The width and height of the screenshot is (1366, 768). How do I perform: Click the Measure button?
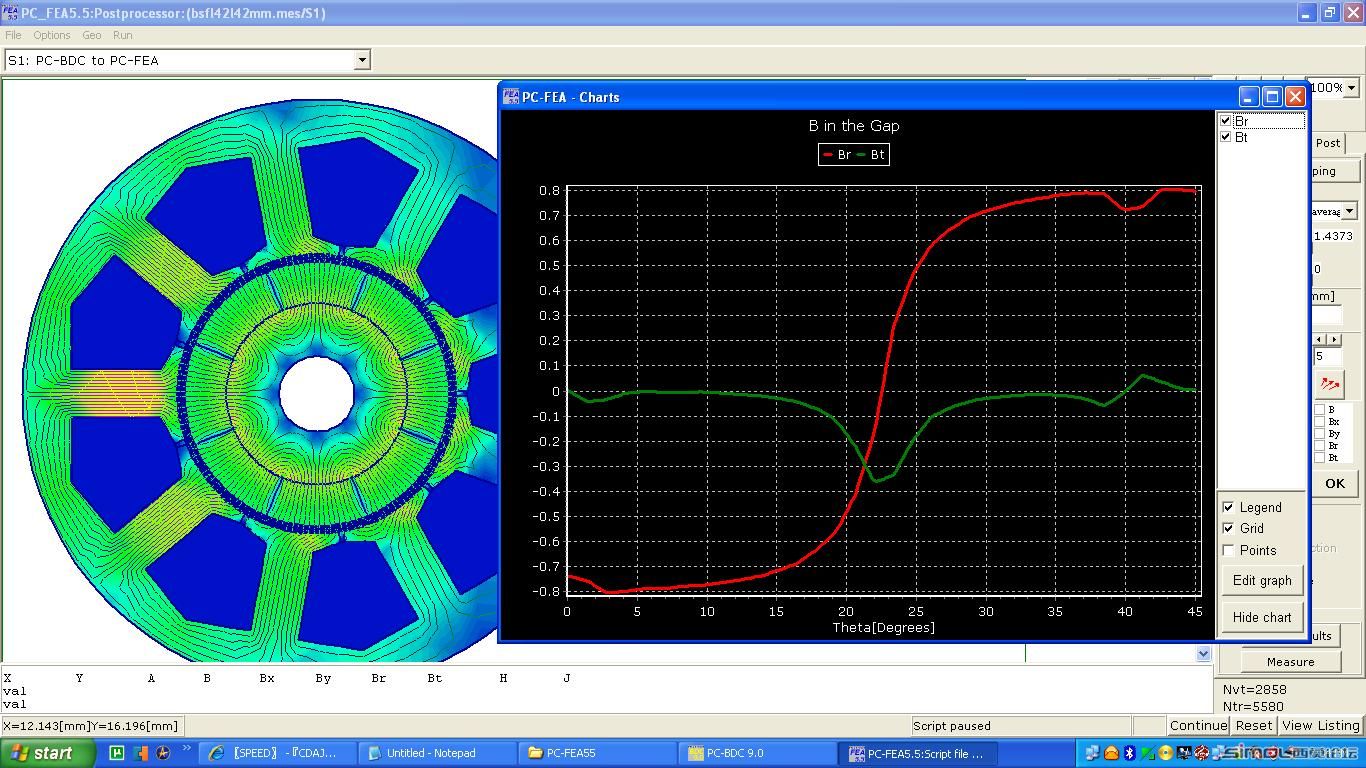[1290, 662]
